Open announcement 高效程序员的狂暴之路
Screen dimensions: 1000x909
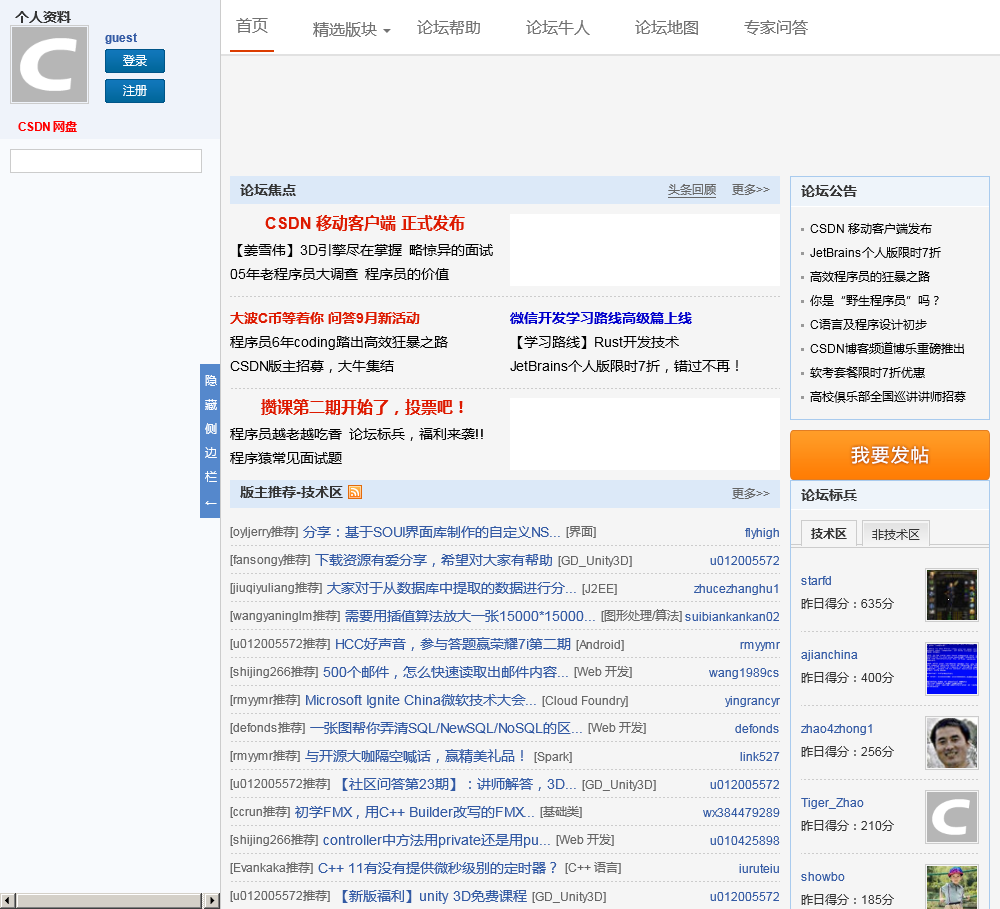869,276
